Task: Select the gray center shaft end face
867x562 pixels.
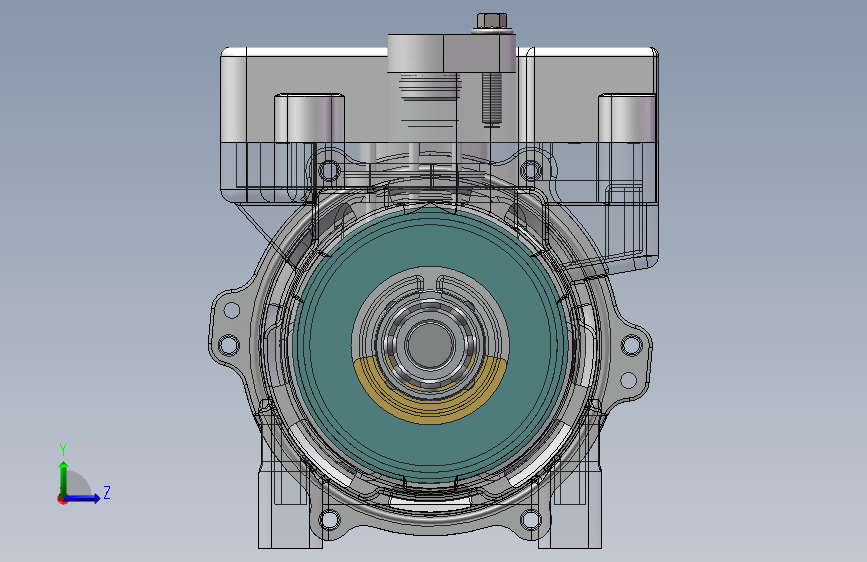Action: (x=430, y=345)
